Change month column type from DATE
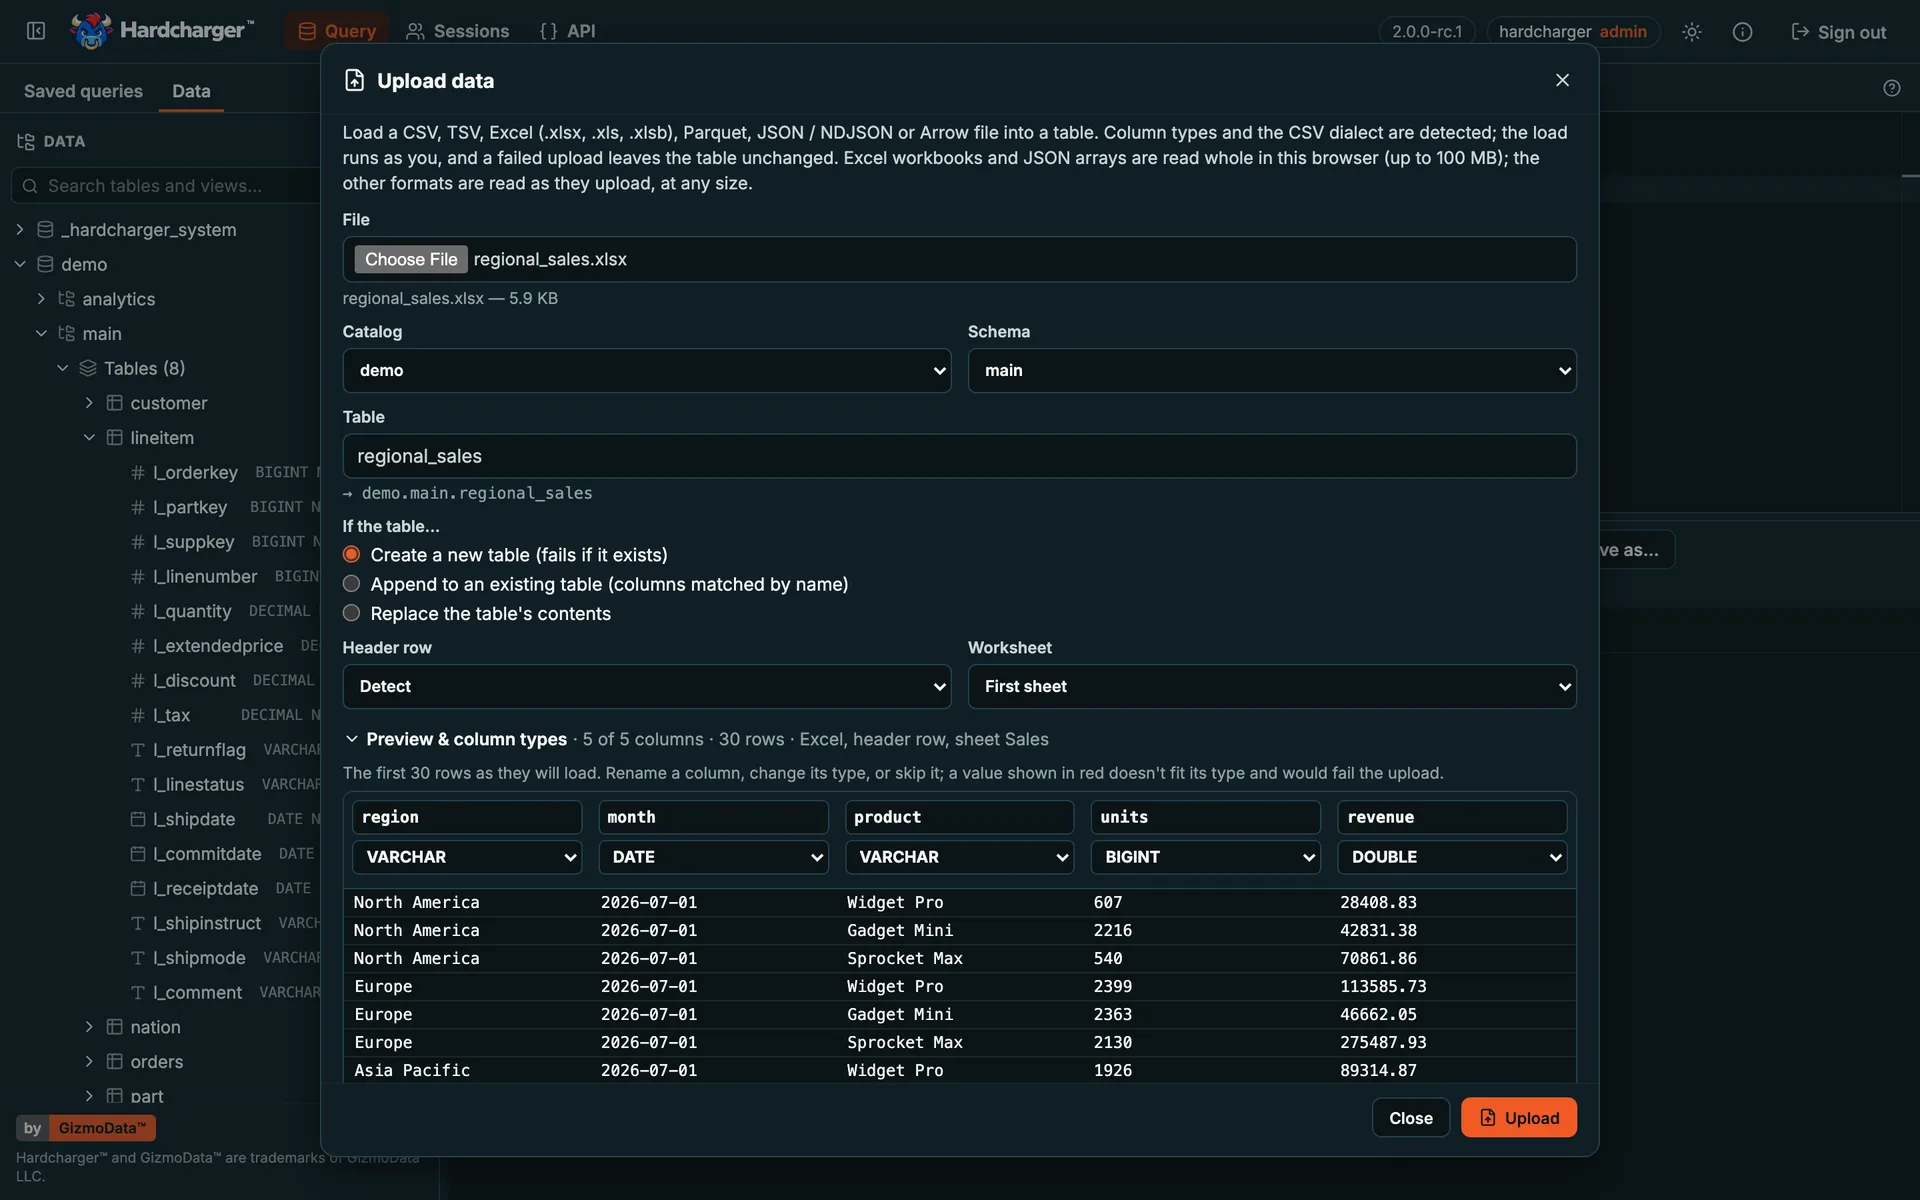Viewport: 1920px width, 1200px height. pos(713,857)
